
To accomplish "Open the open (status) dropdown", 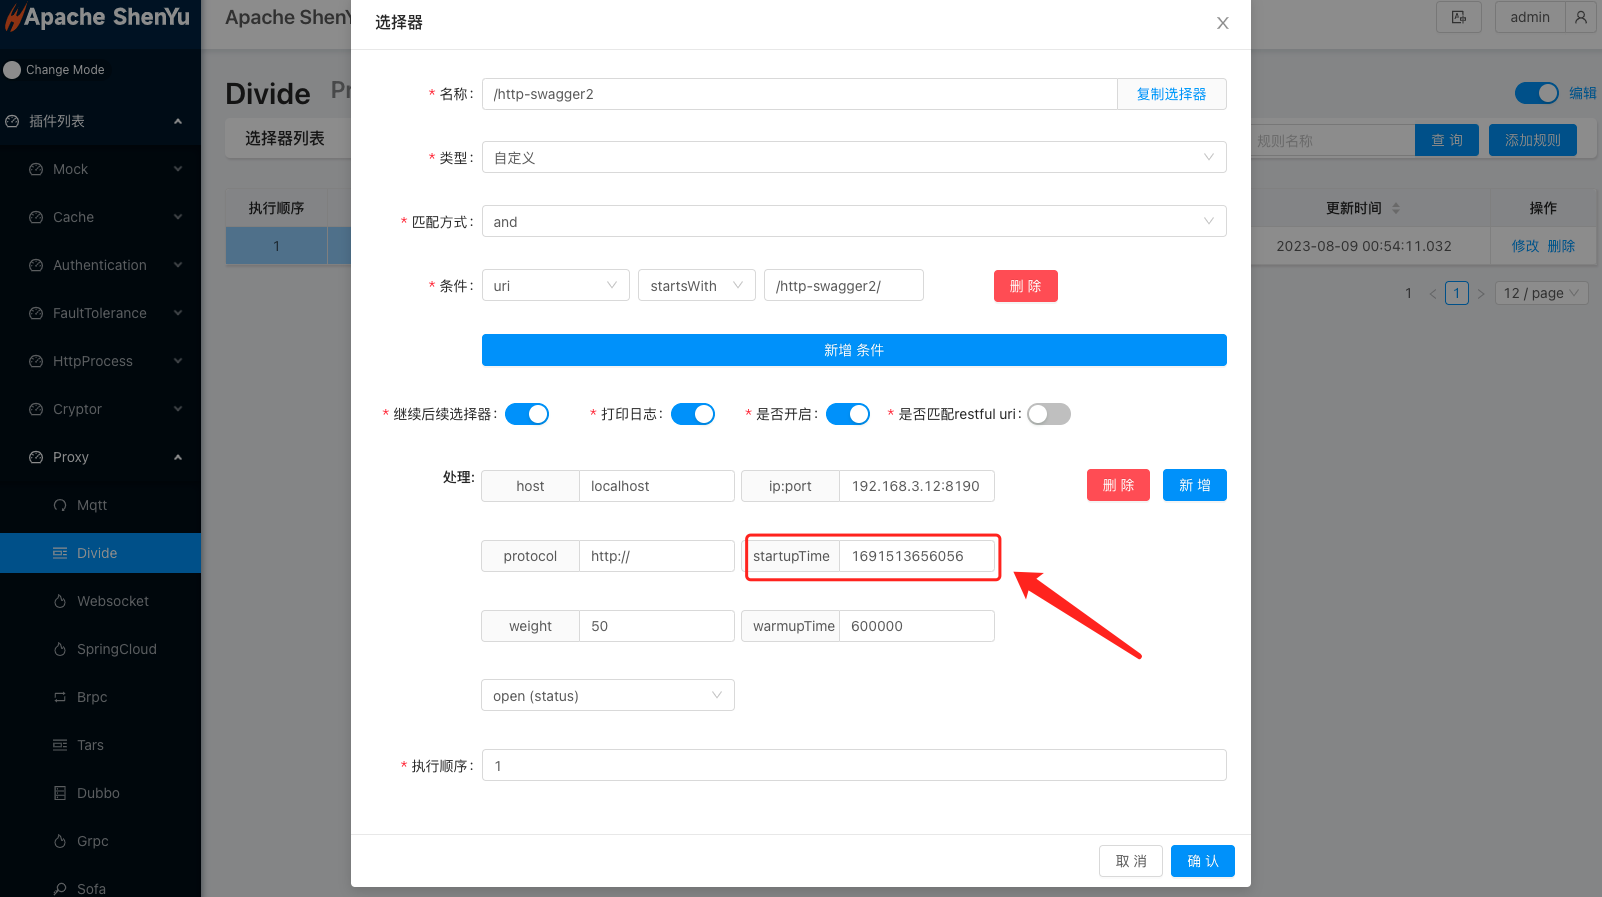I will (x=607, y=696).
